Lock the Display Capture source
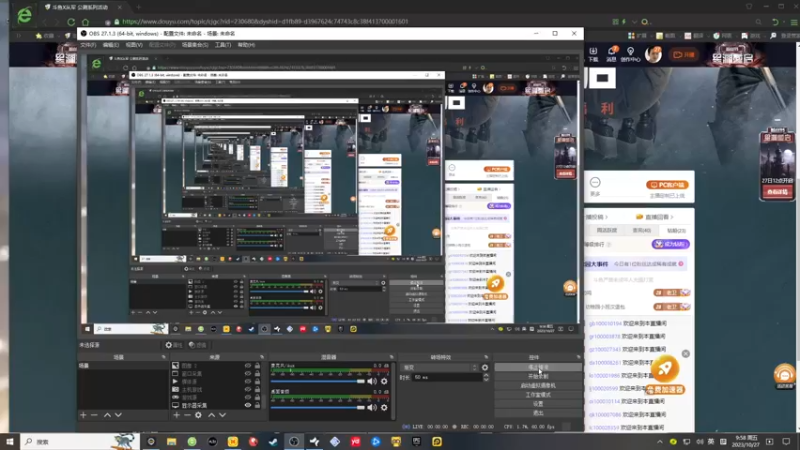The height and width of the screenshot is (450, 800). (257, 406)
